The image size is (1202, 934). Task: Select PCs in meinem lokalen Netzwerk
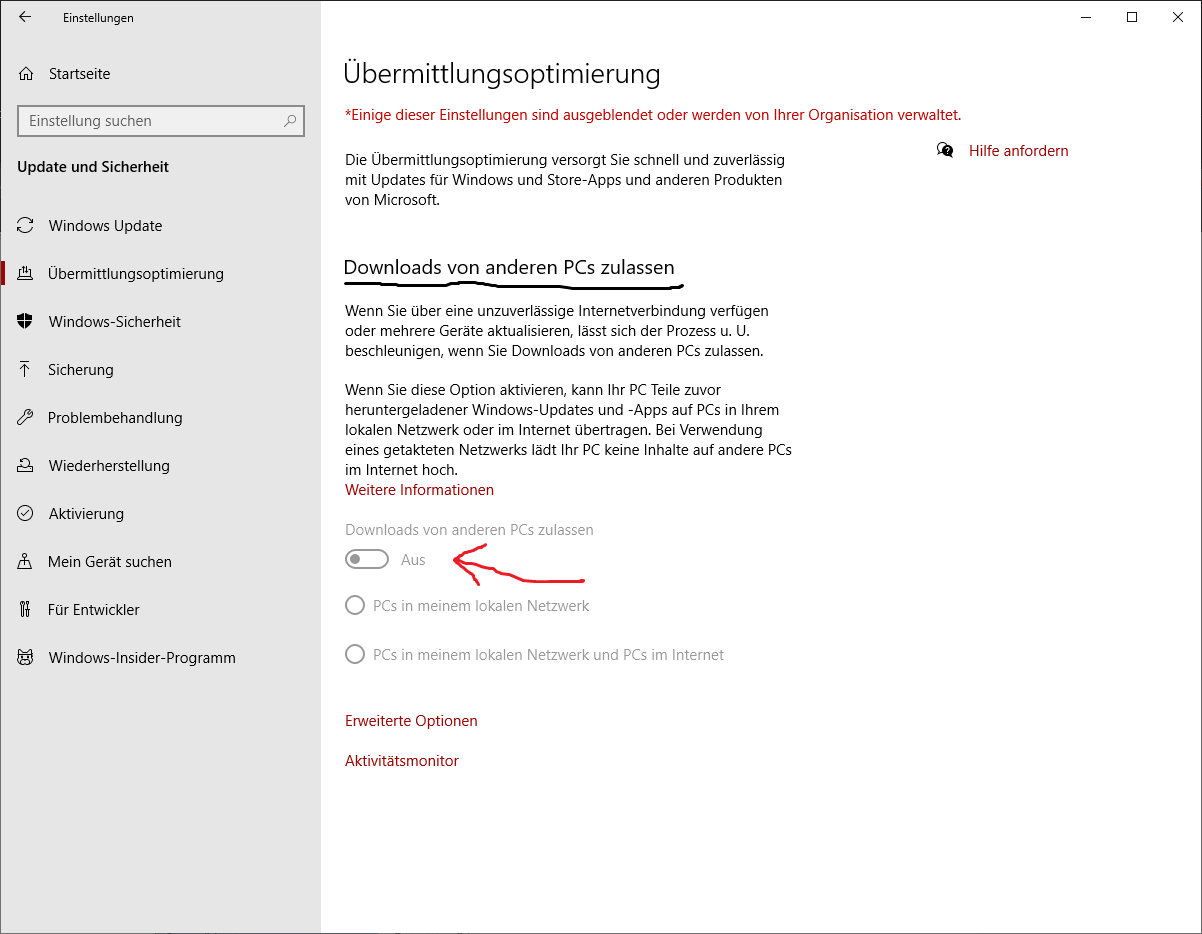355,606
